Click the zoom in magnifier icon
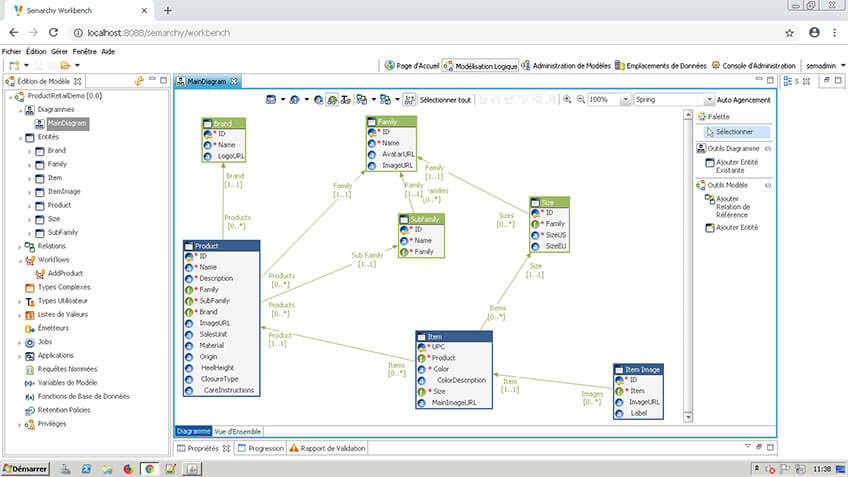The height and width of the screenshot is (477, 848). (567, 100)
